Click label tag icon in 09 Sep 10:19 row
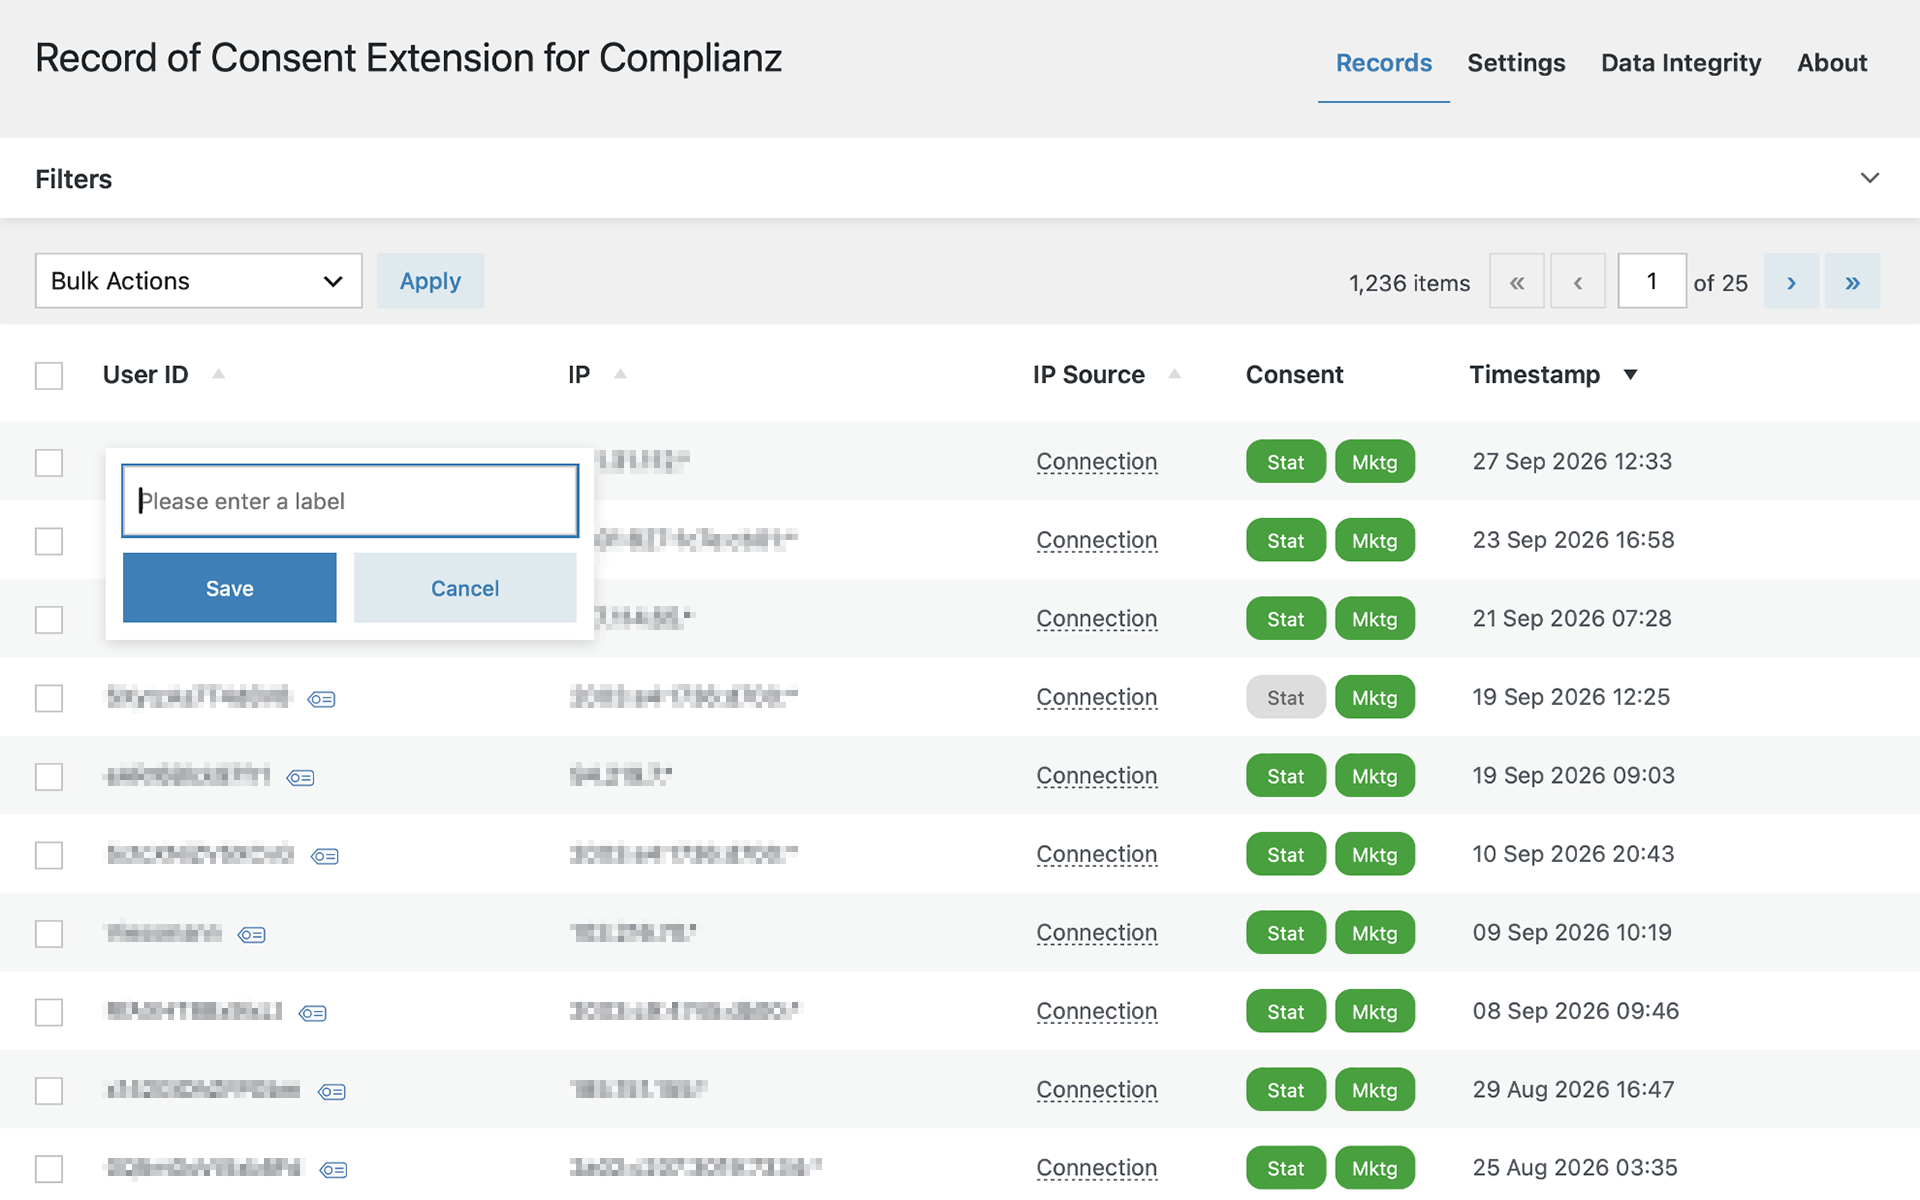The height and width of the screenshot is (1200, 1920). click(252, 935)
